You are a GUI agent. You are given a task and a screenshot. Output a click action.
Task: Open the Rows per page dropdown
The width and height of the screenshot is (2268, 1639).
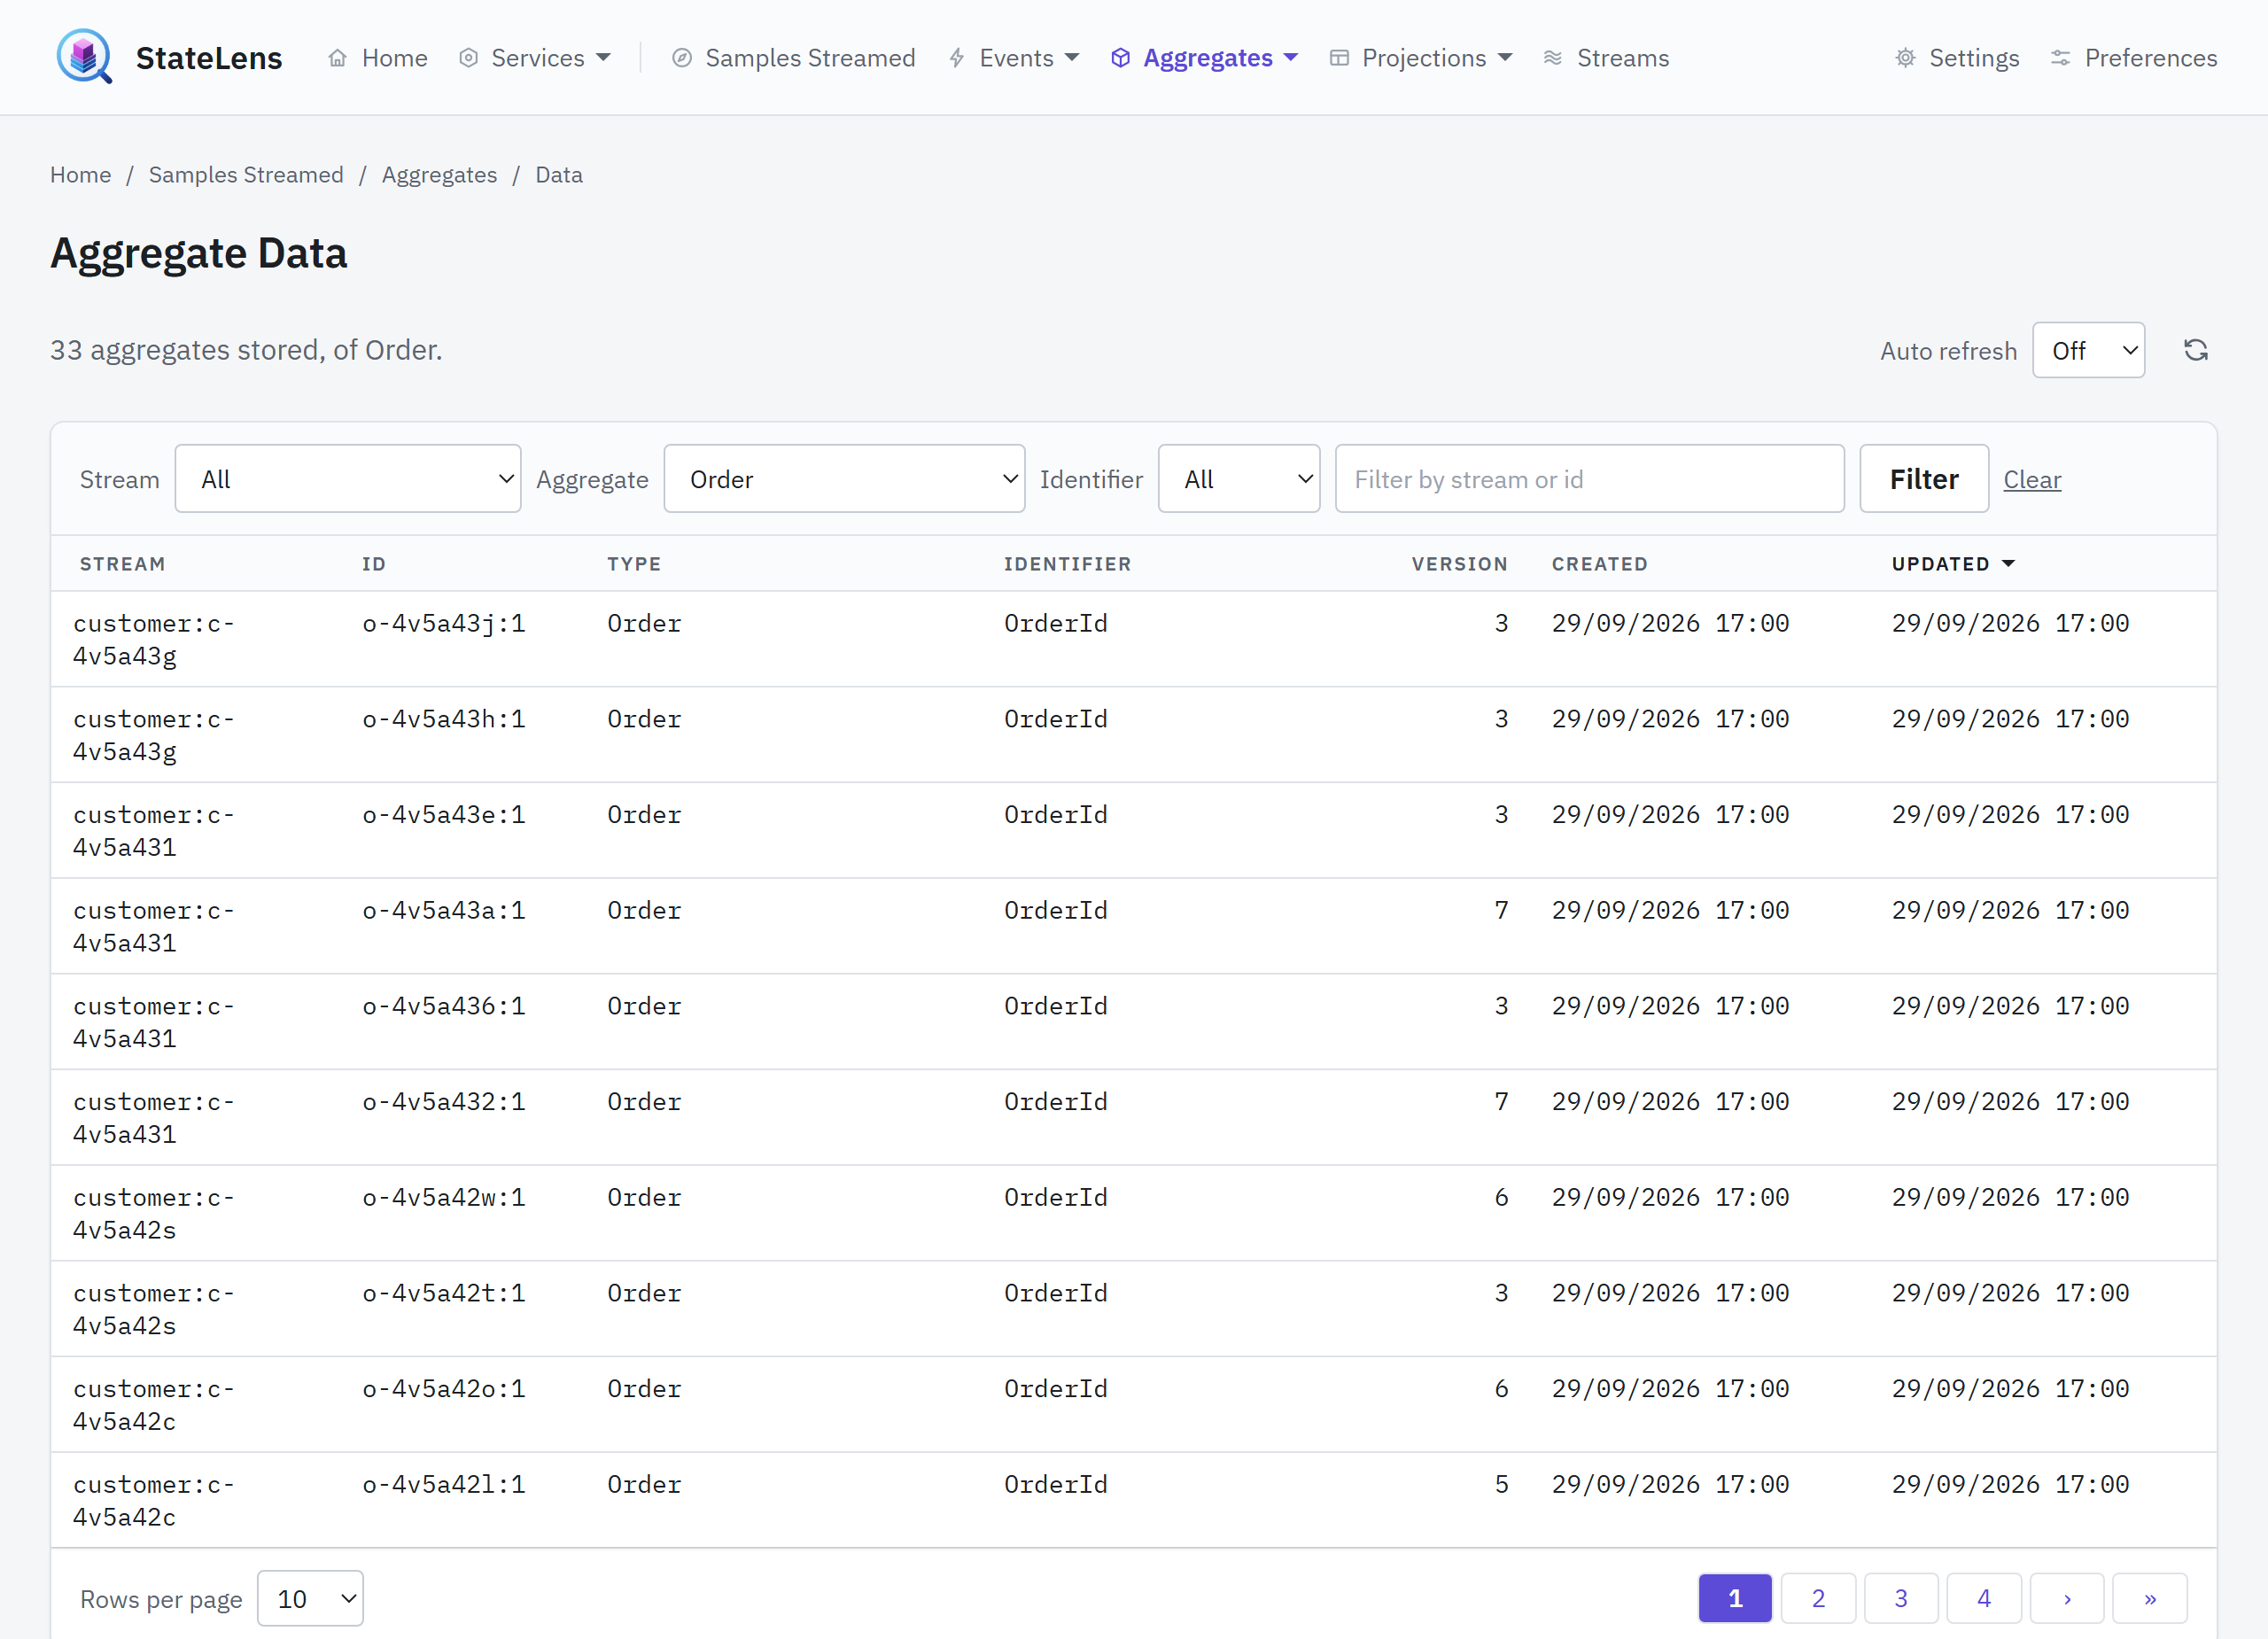coord(310,1598)
